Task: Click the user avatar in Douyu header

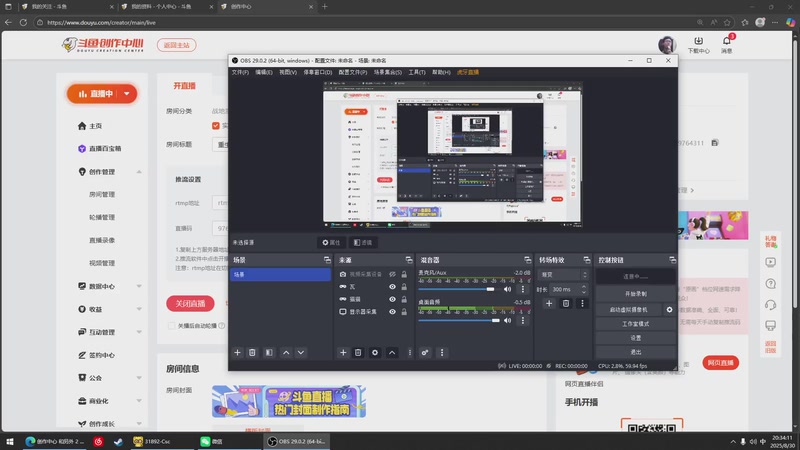Action: pyautogui.click(x=667, y=45)
